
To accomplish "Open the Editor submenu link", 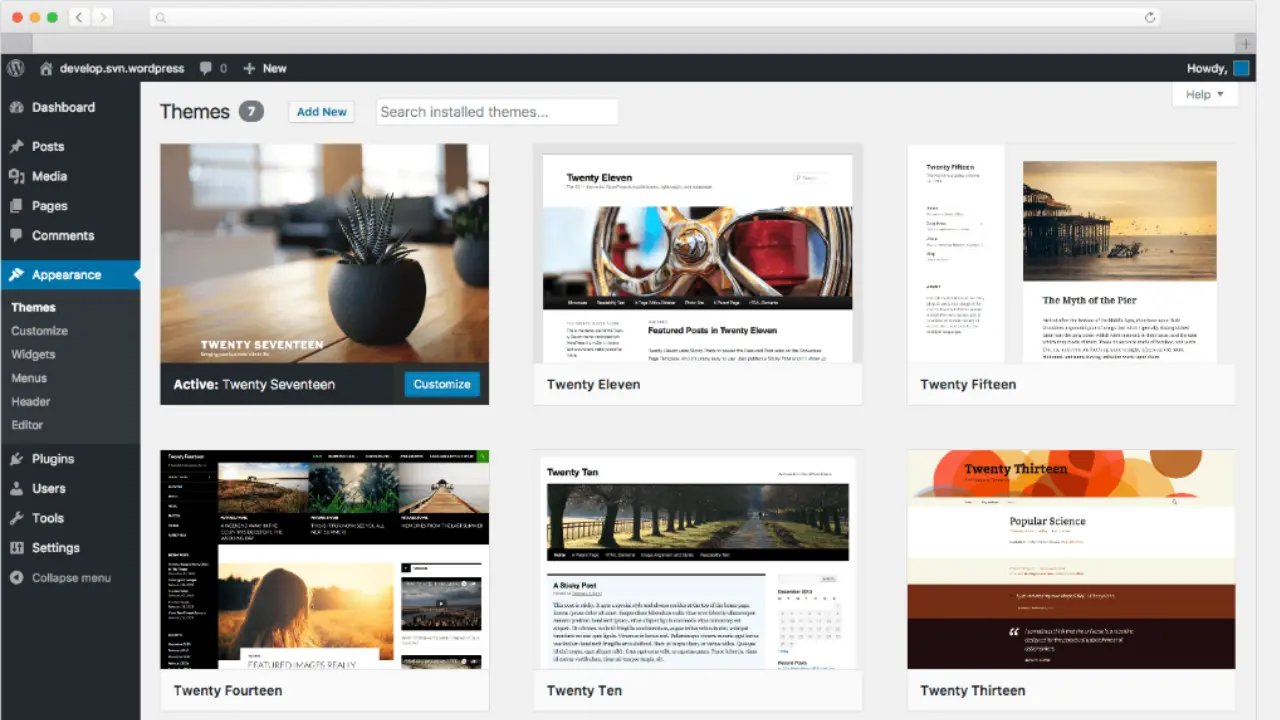I will coord(27,425).
